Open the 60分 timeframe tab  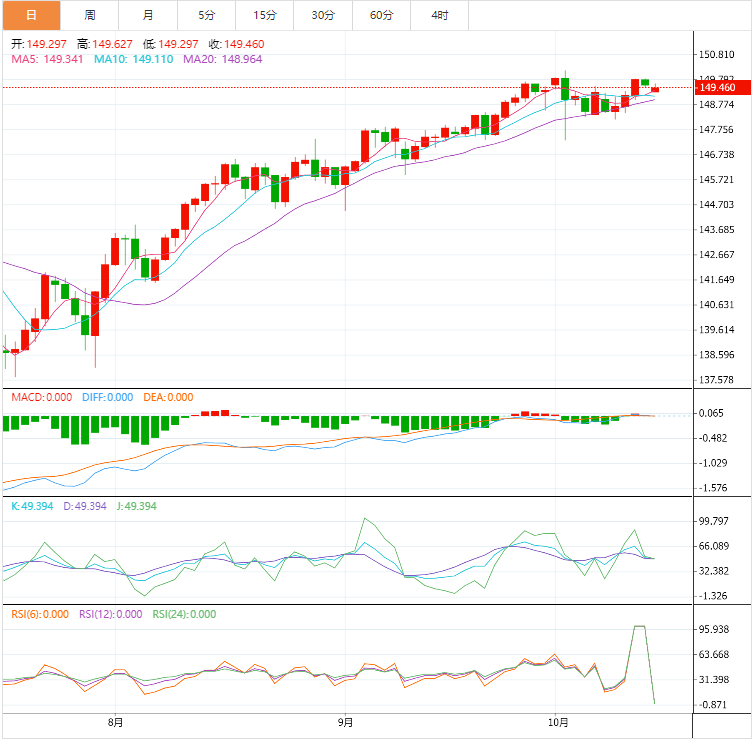point(381,15)
